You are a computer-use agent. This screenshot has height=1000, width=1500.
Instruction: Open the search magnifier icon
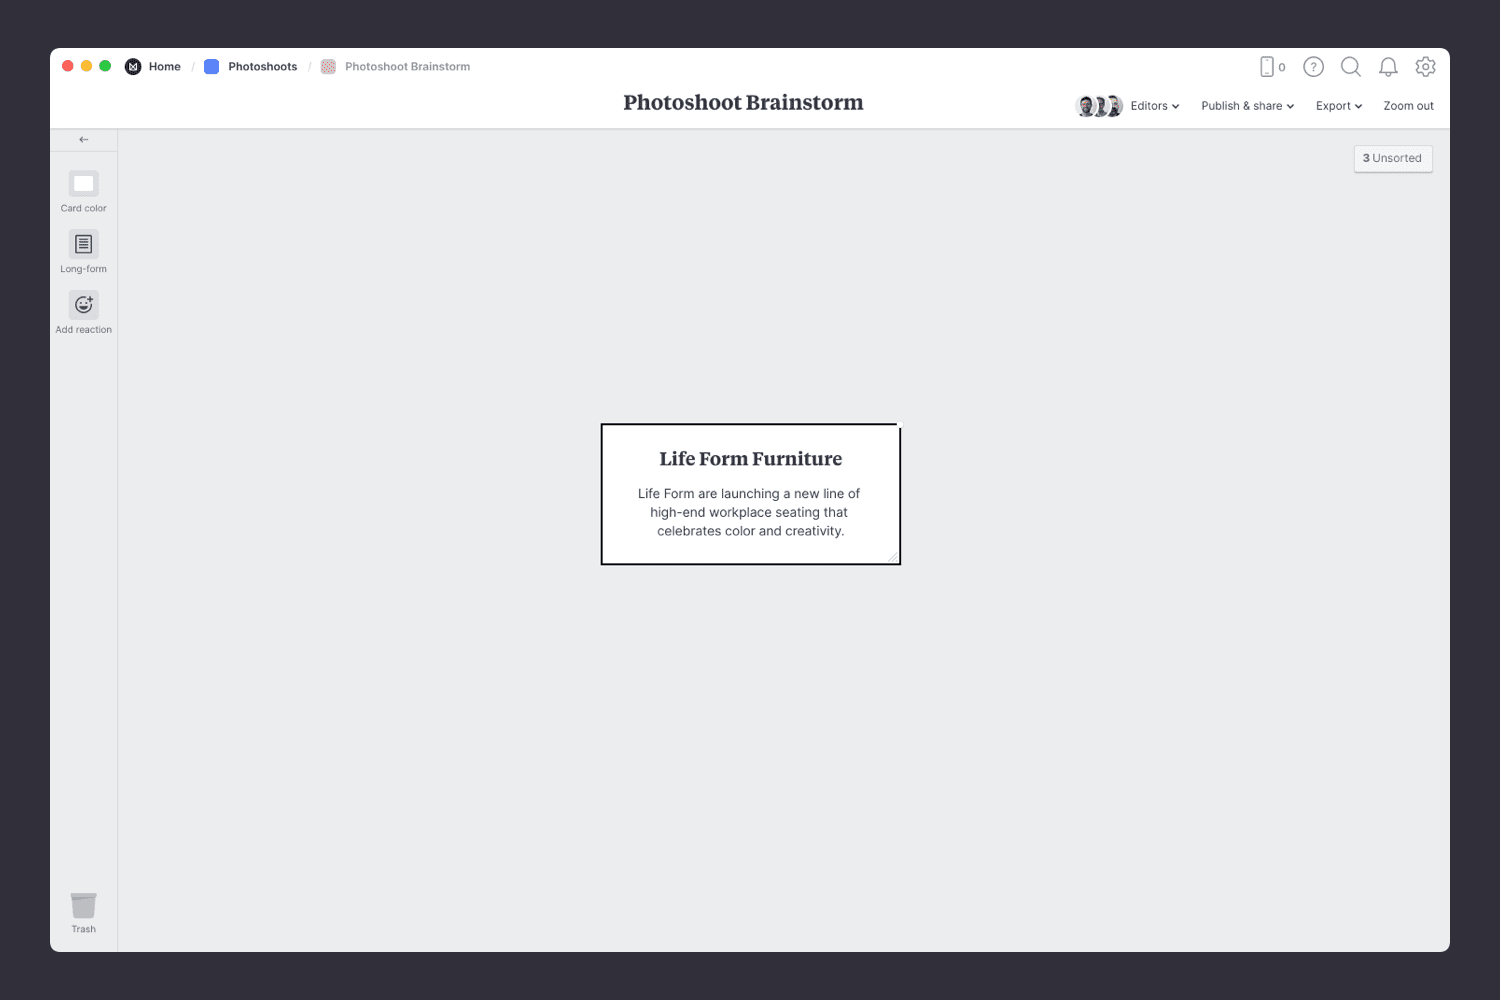[x=1350, y=67]
